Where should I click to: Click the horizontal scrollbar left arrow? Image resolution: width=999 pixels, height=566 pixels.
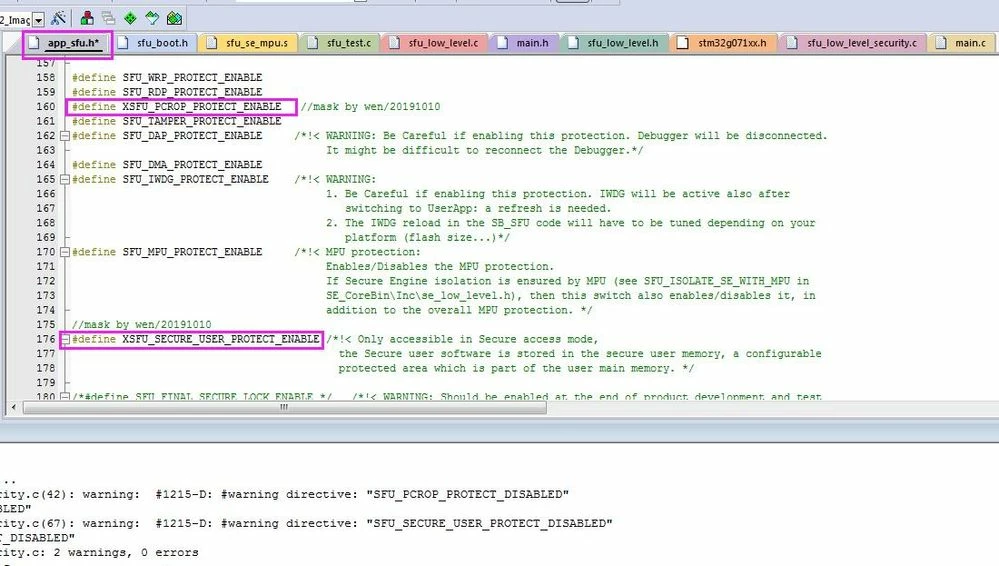click(x=14, y=407)
